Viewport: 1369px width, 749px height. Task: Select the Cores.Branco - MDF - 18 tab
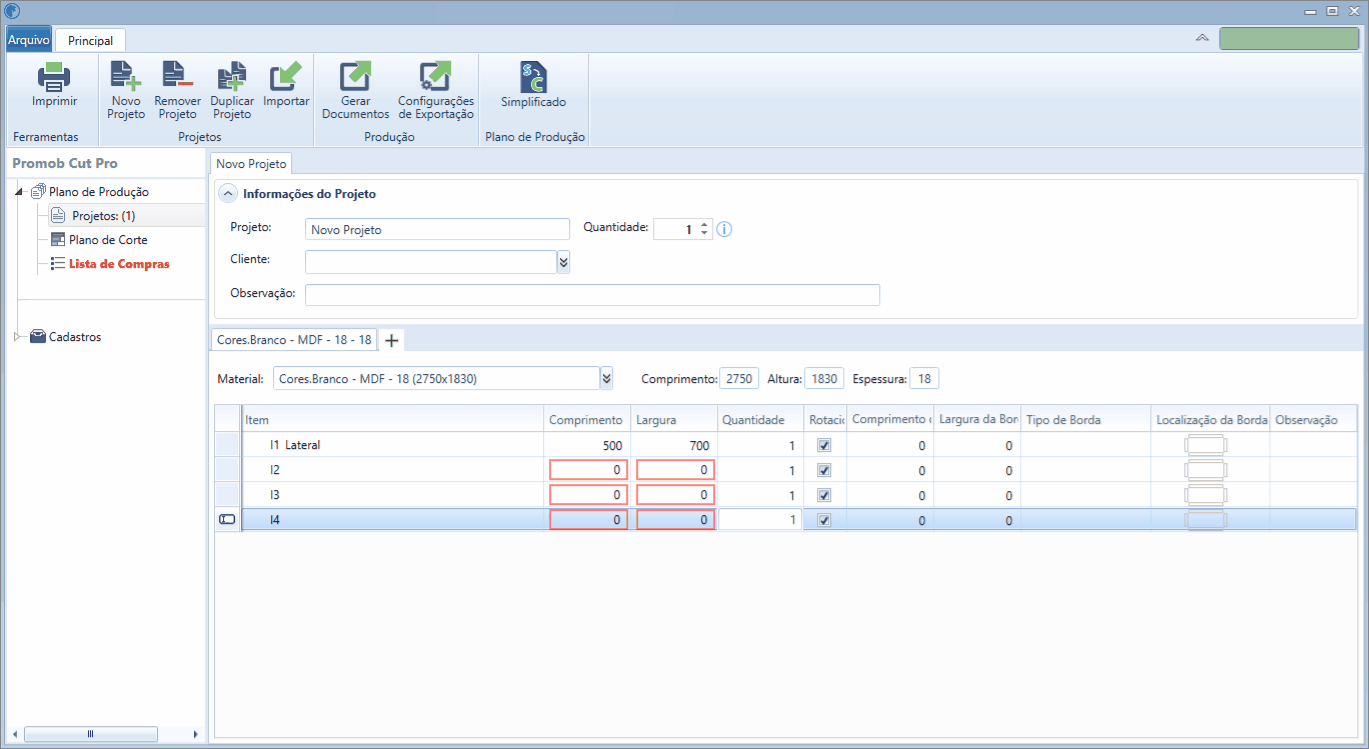[294, 340]
